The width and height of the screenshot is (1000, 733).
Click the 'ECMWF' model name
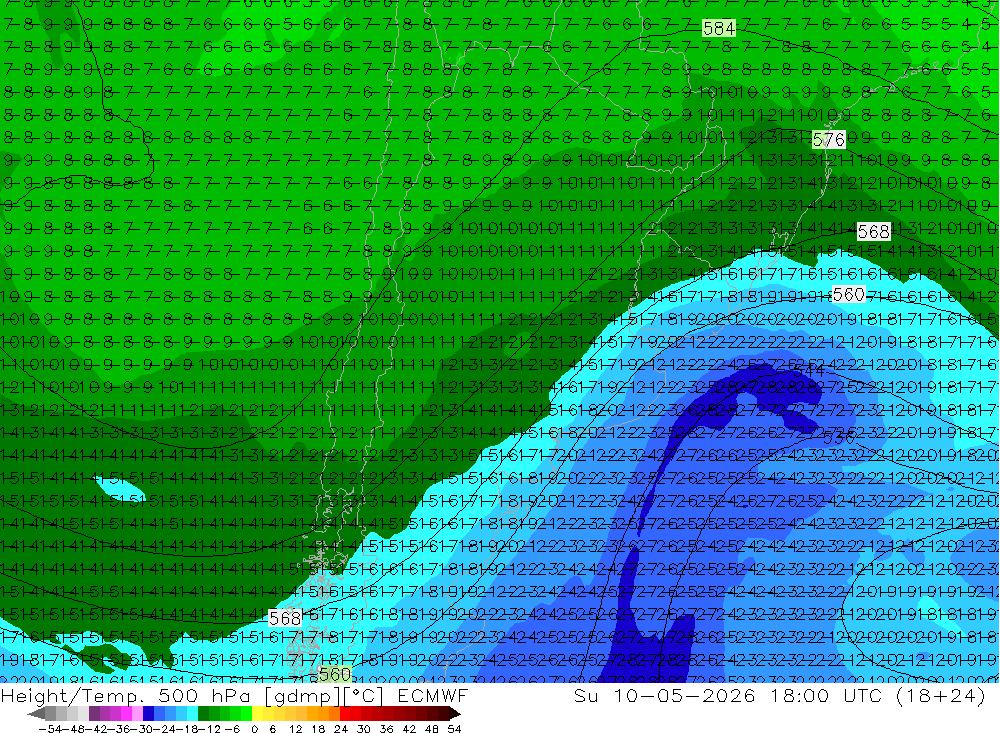pyautogui.click(x=432, y=695)
